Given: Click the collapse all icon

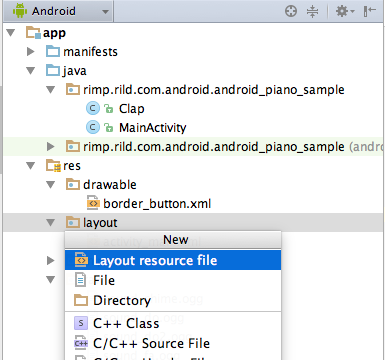Looking at the screenshot, I should point(312,11).
